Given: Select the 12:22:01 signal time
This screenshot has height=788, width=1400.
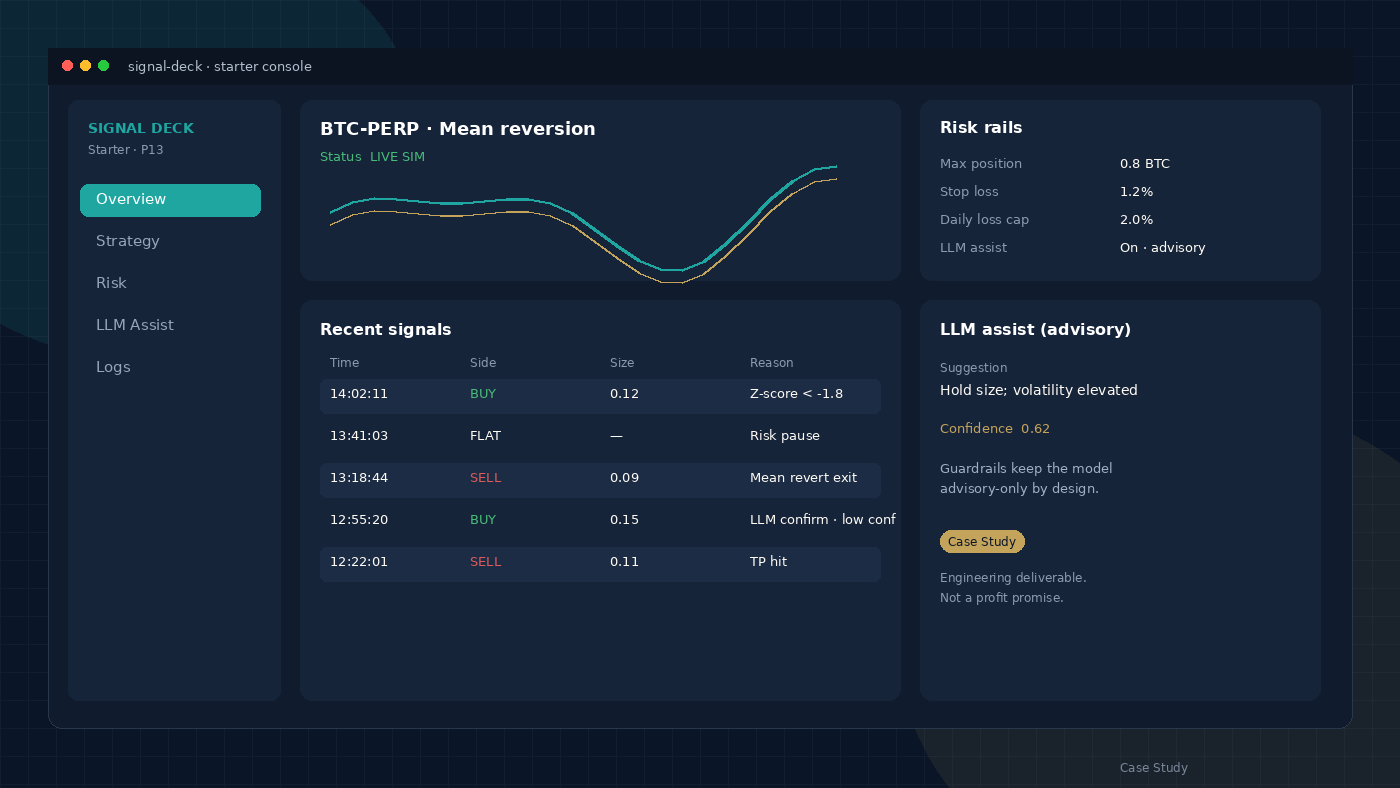Looking at the screenshot, I should tap(359, 562).
